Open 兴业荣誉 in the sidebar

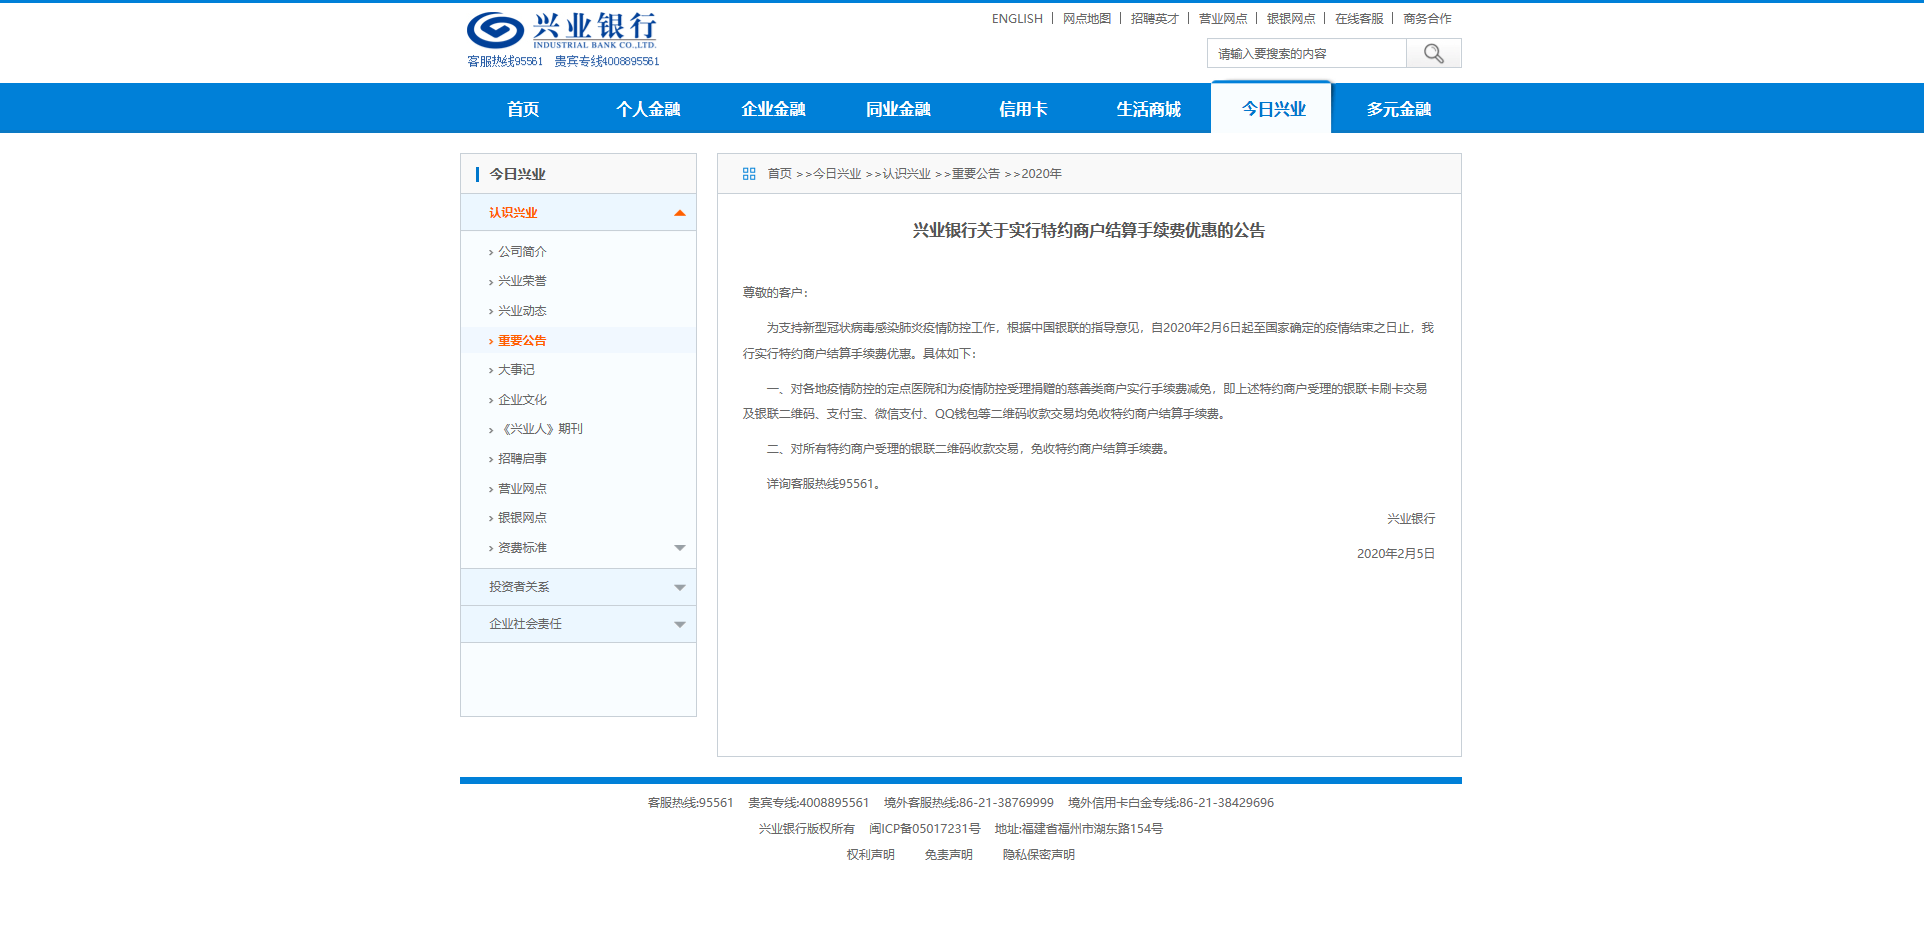pos(522,281)
